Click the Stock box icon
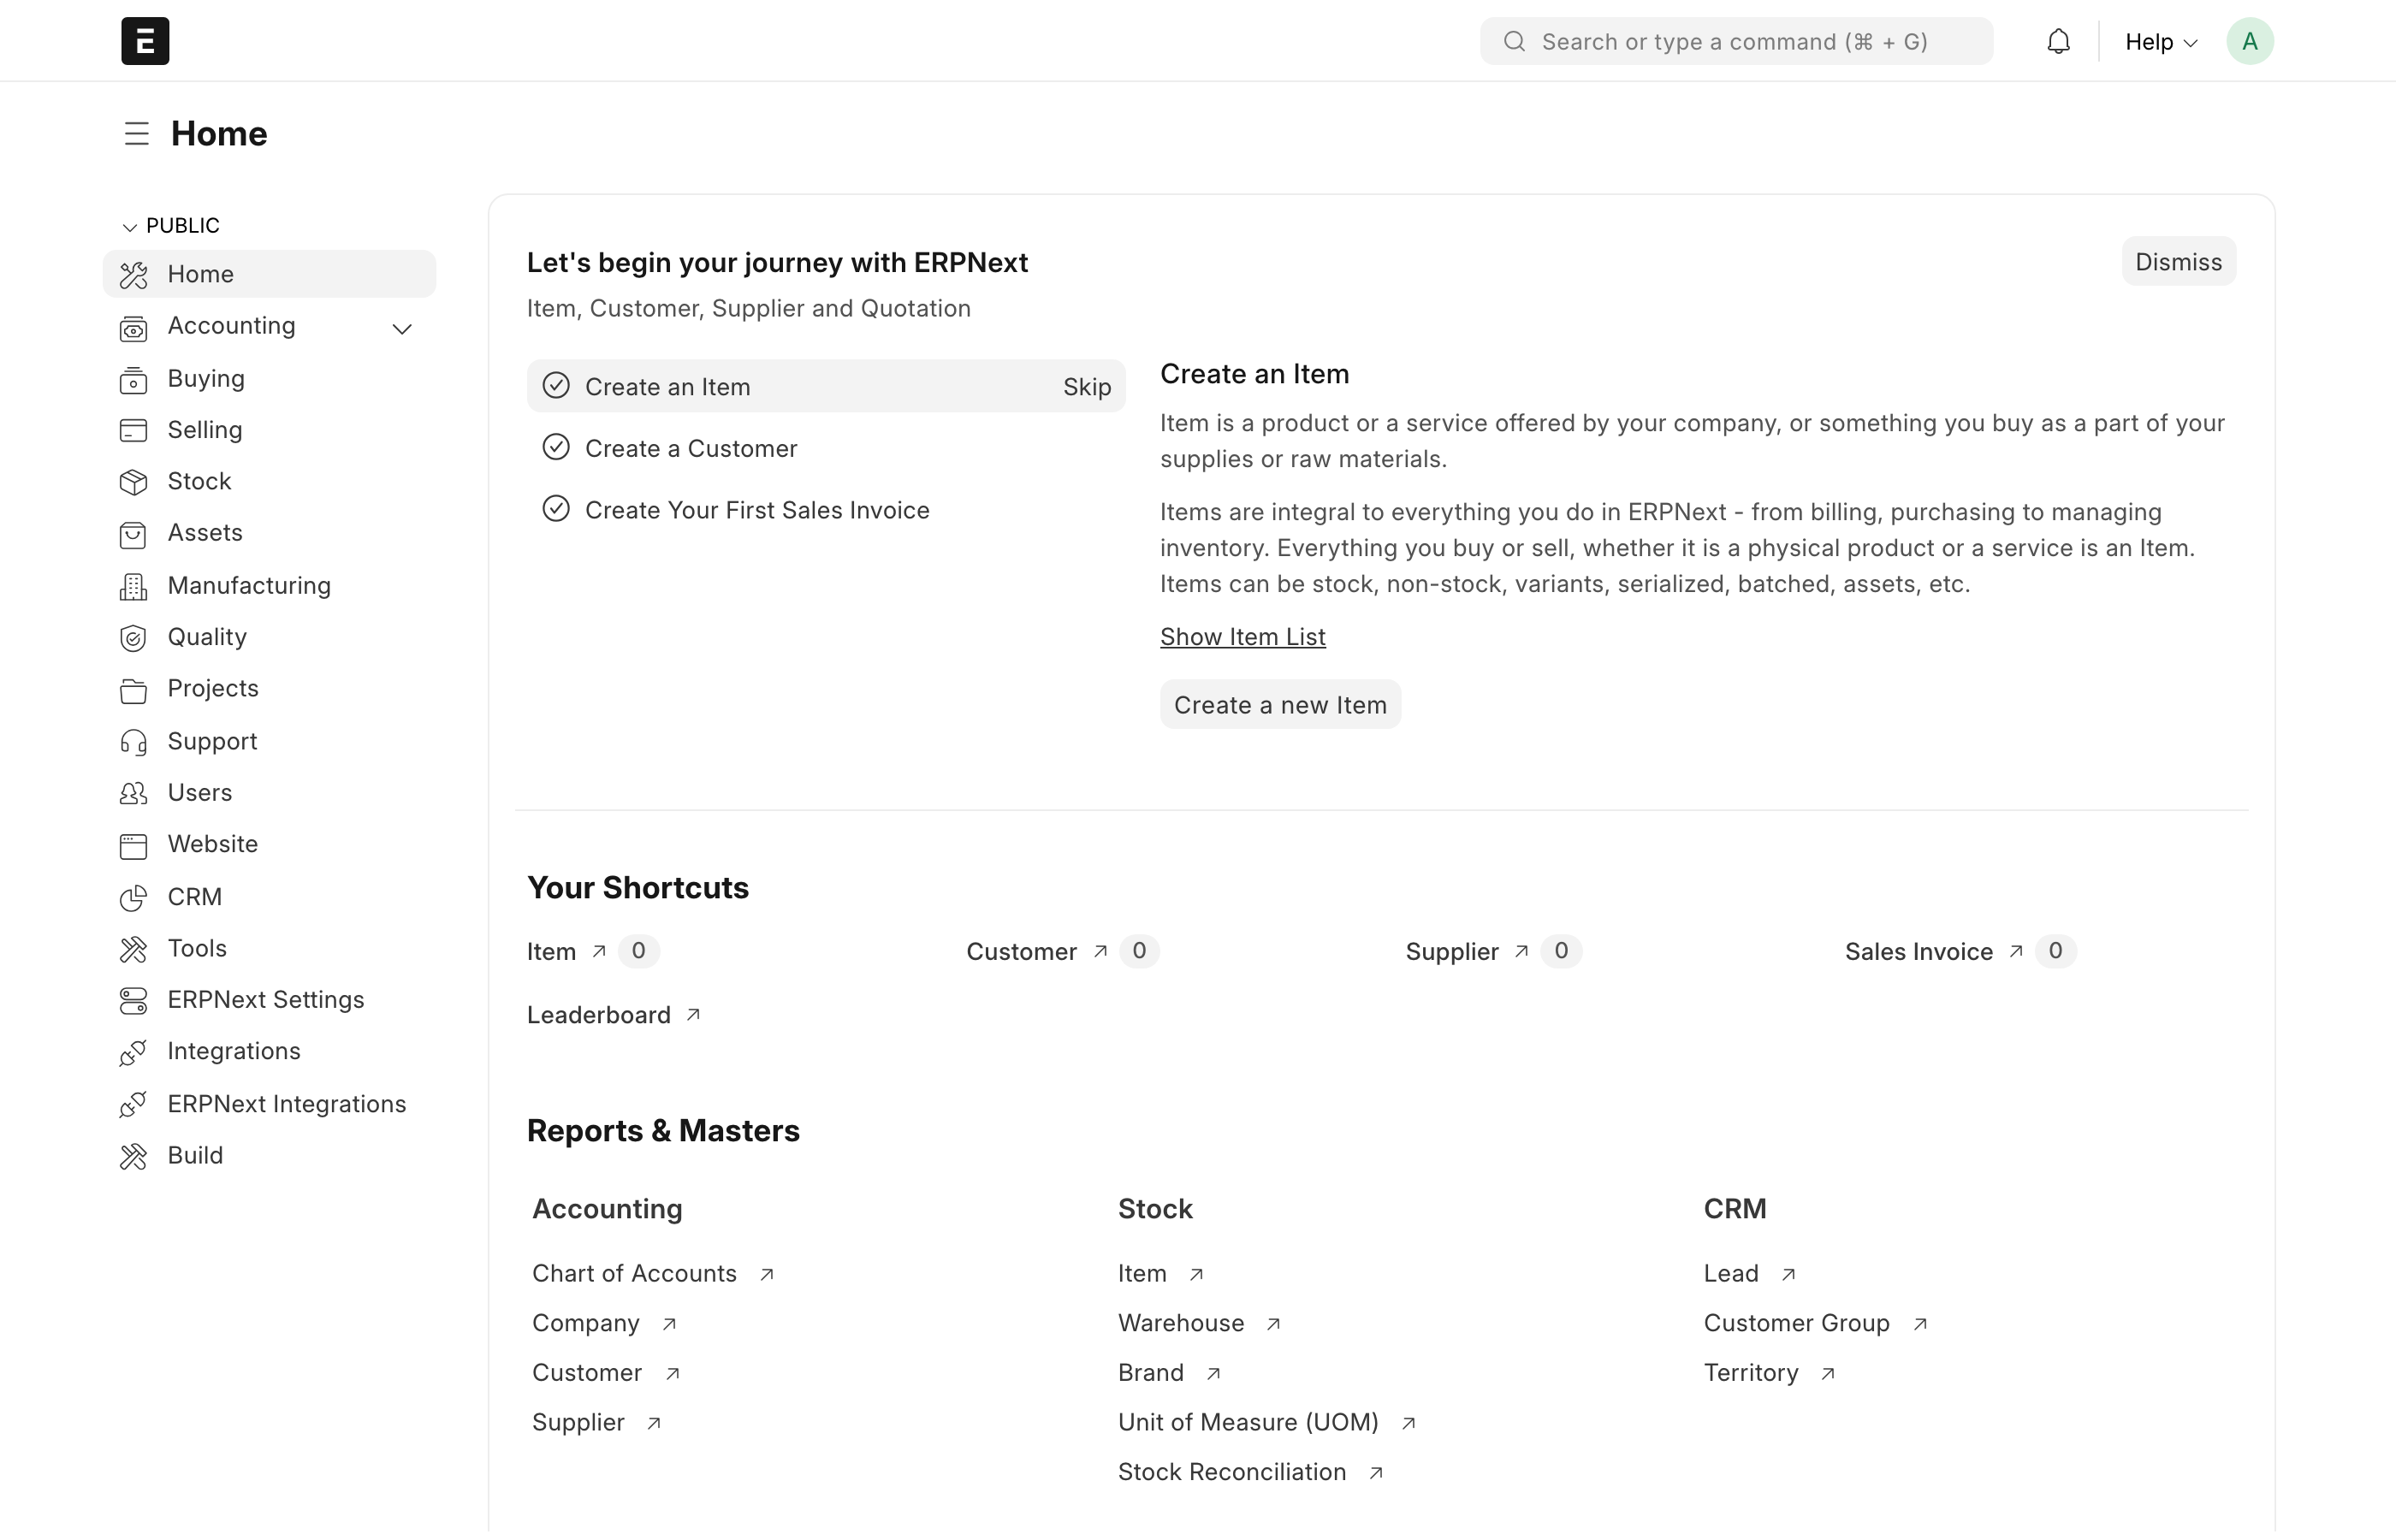Viewport: 2396px width, 1540px height. (x=133, y=482)
